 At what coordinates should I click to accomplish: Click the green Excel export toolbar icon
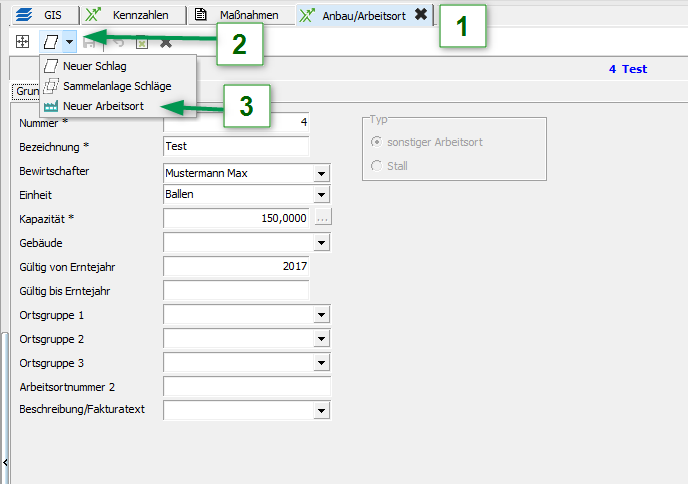[142, 42]
